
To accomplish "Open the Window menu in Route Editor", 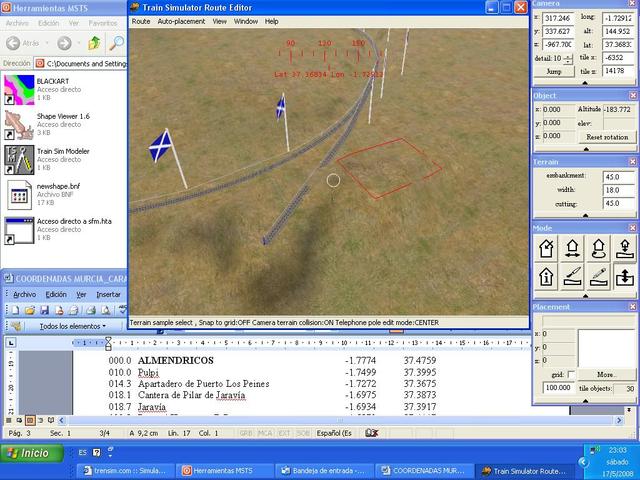I will pos(245,21).
